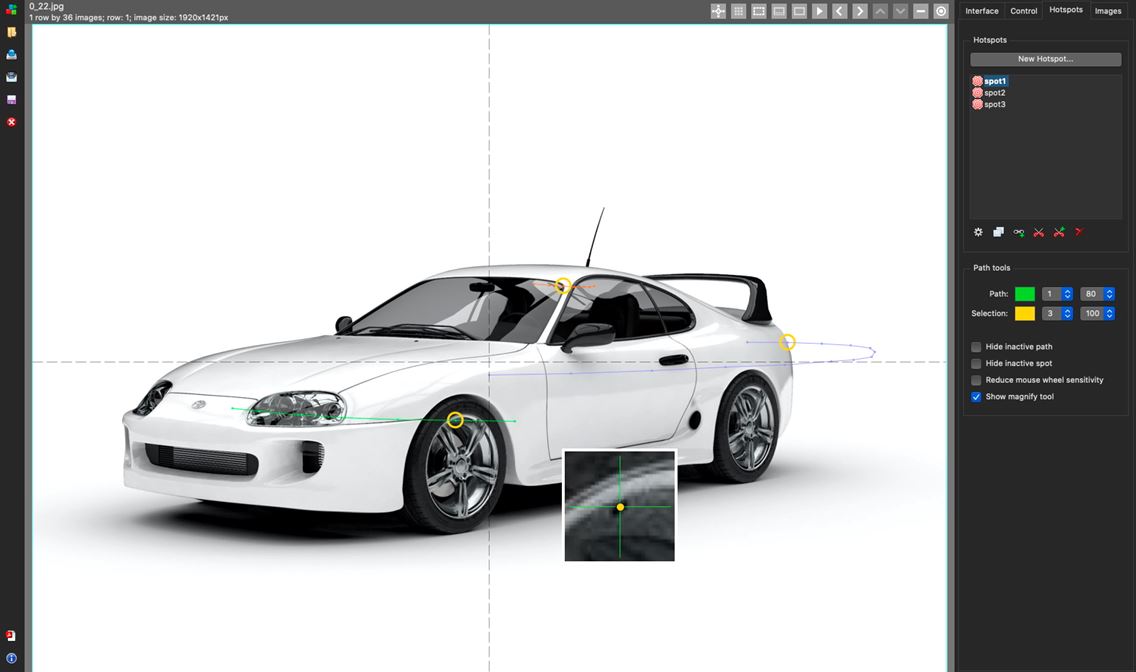Advance to next image with right chevron
Screen dimensions: 1136x672
point(860,11)
